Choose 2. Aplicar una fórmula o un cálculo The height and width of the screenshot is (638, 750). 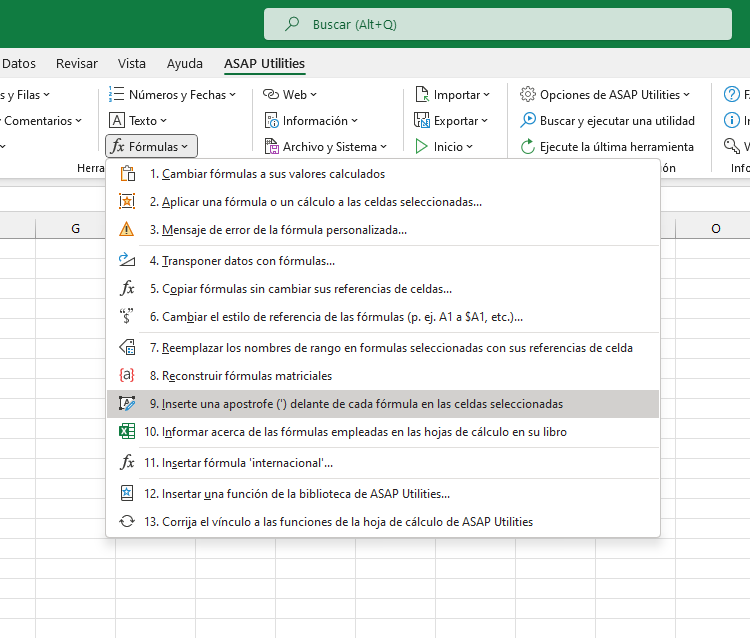pyautogui.click(x=383, y=201)
